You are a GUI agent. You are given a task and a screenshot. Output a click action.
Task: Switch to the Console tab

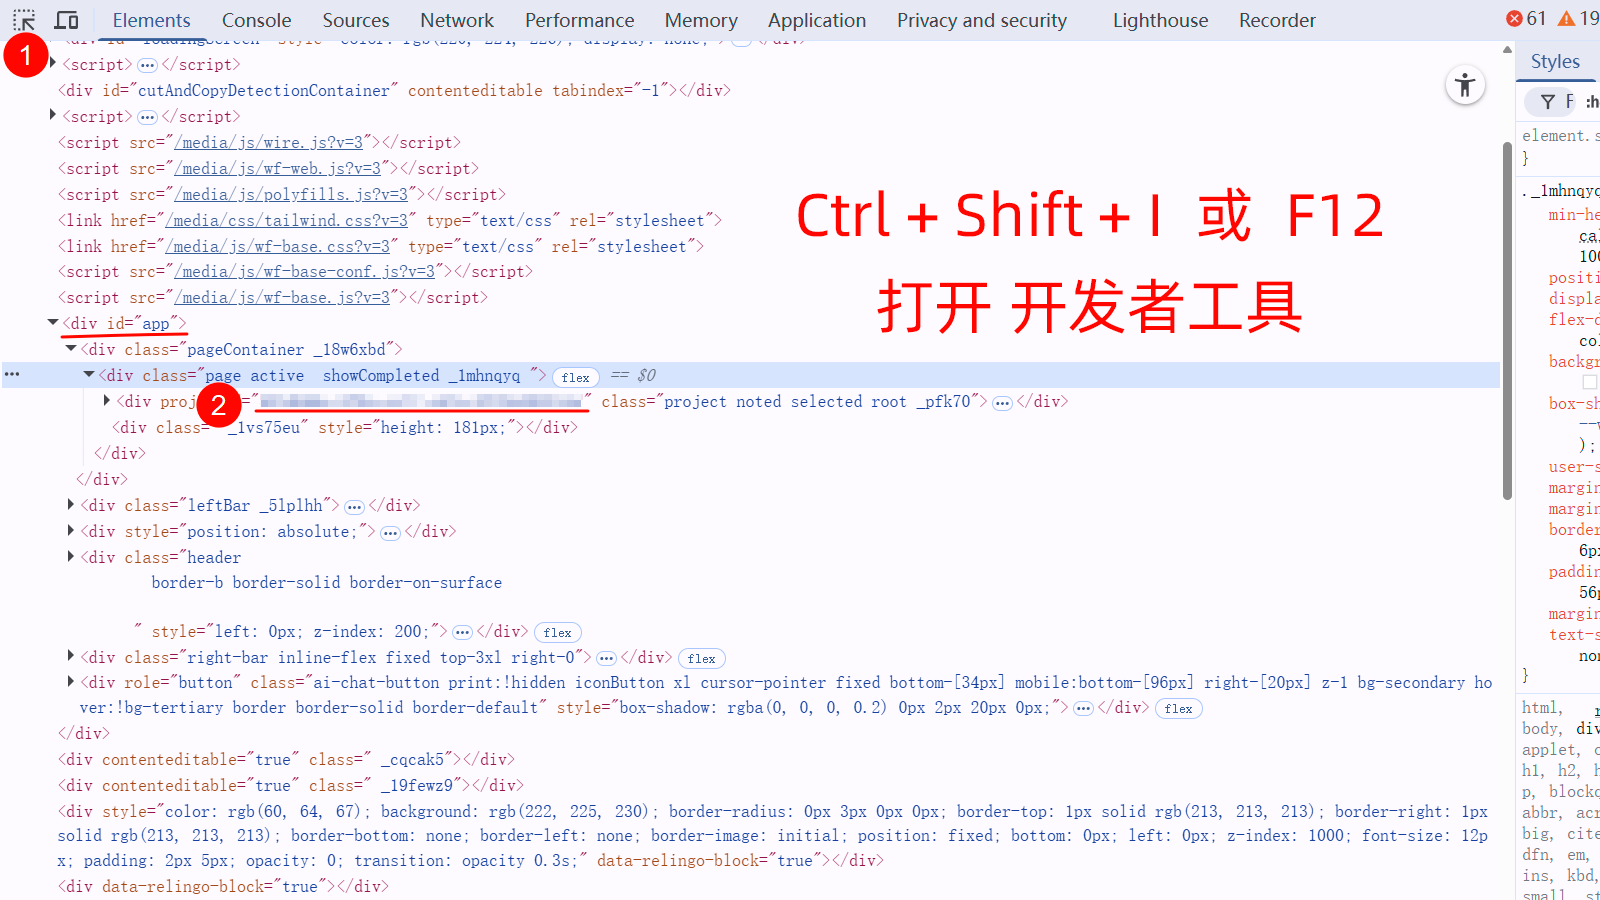click(x=257, y=20)
